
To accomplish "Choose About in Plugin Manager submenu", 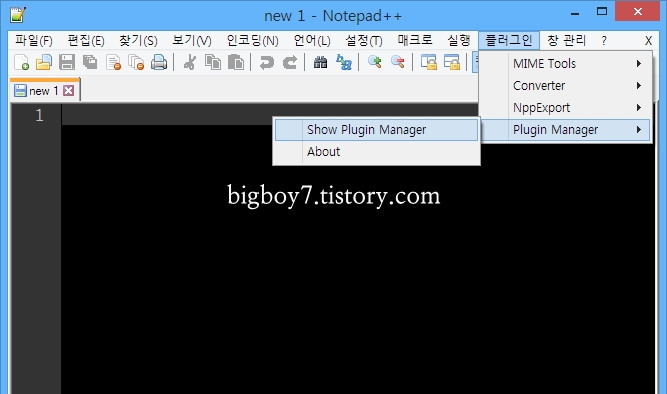I will [376, 152].
